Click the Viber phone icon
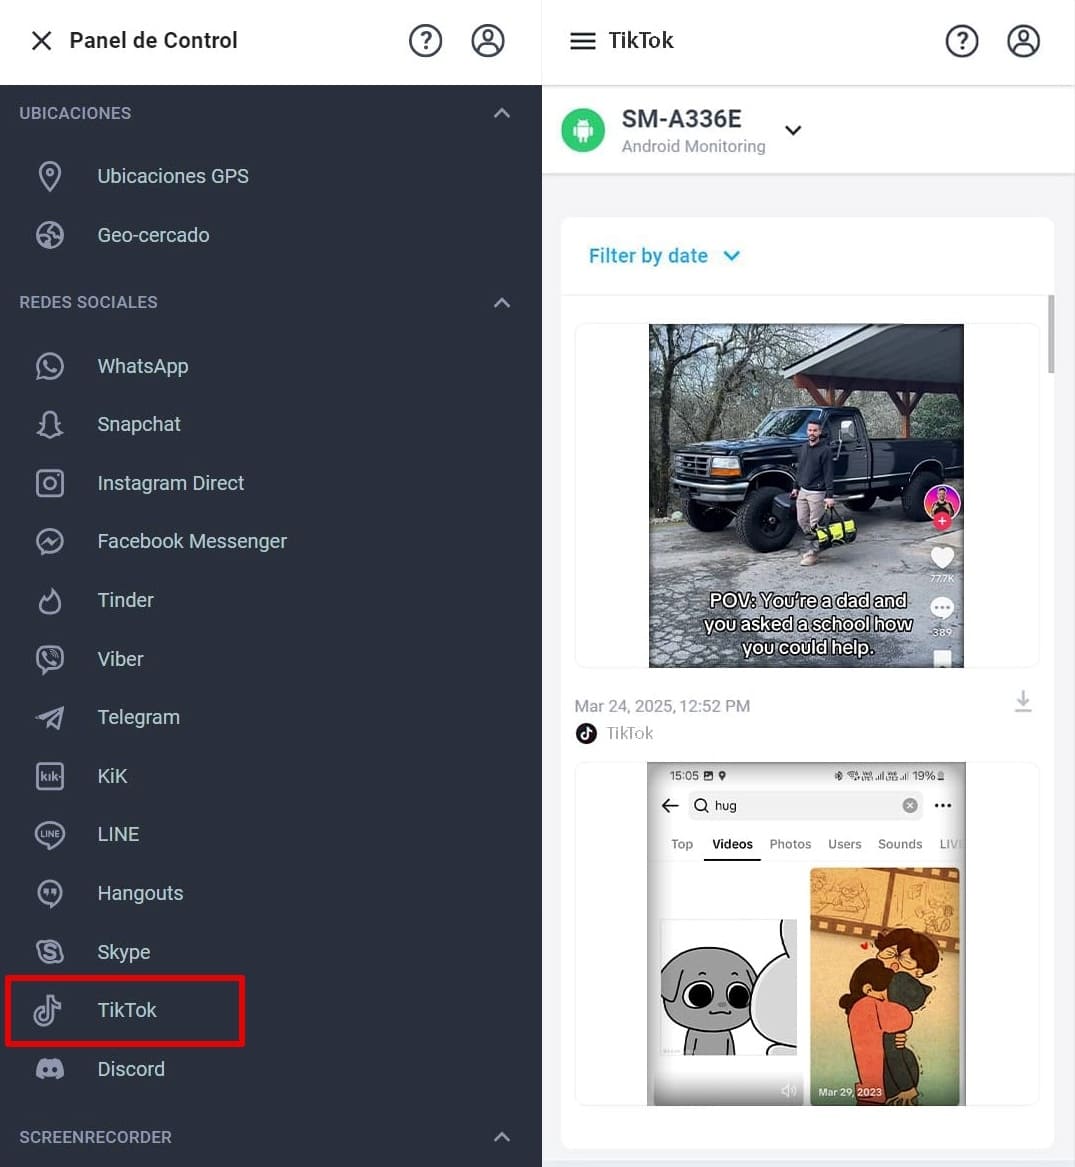This screenshot has height=1167, width=1075. [50, 659]
